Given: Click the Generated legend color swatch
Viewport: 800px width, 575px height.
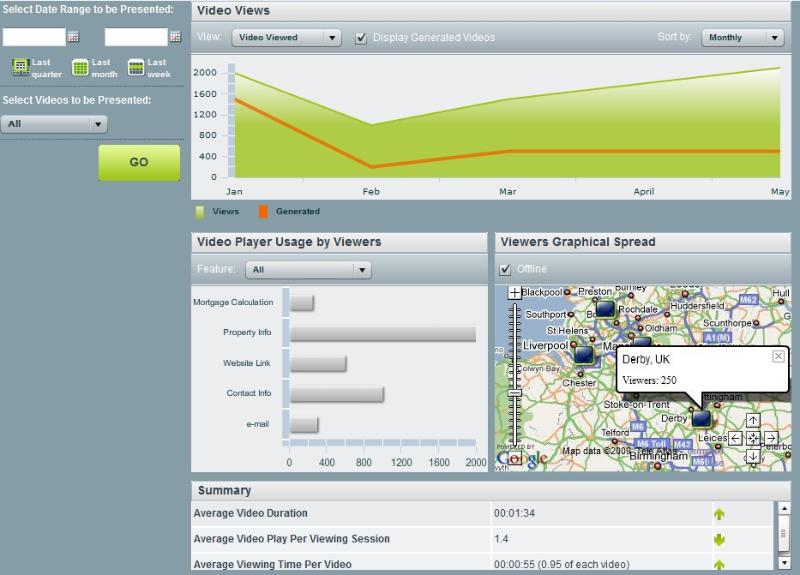Looking at the screenshot, I should coord(263,212).
